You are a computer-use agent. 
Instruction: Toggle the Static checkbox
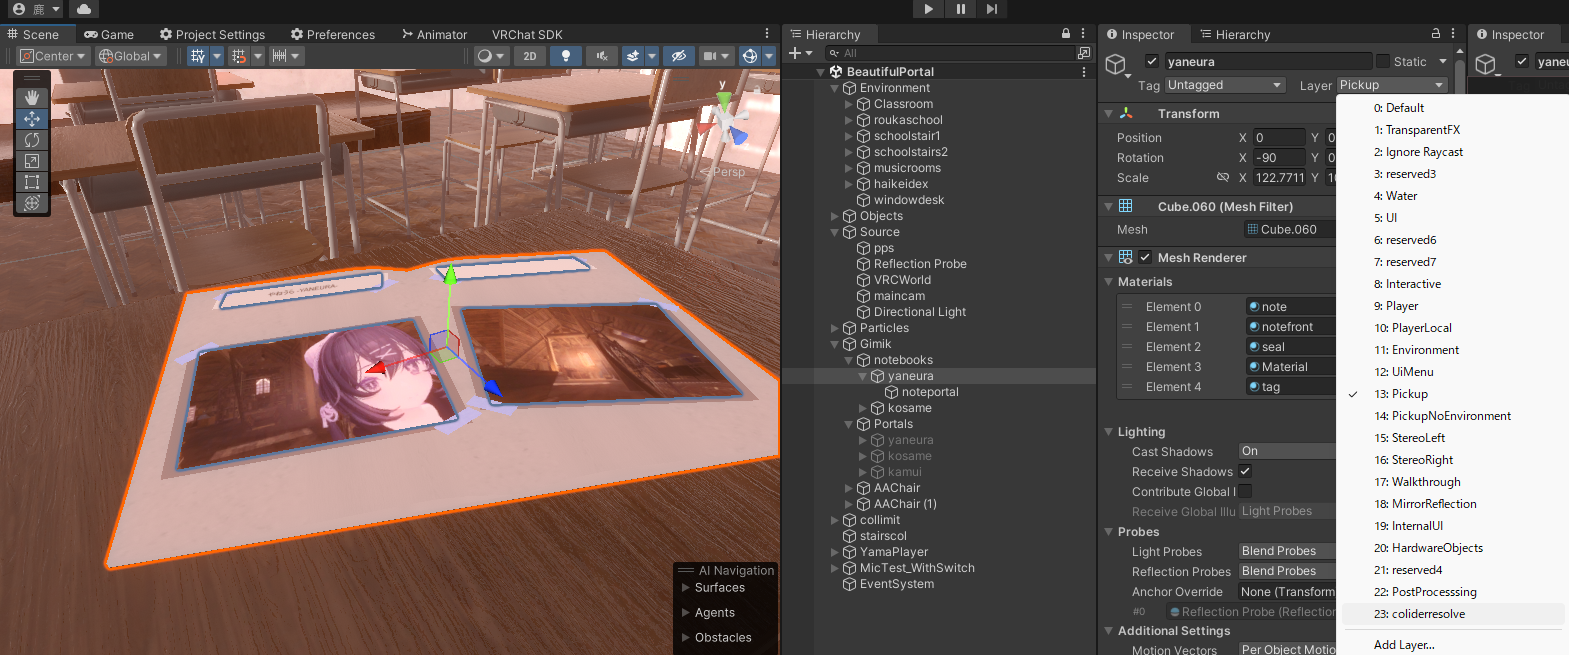pos(1383,61)
